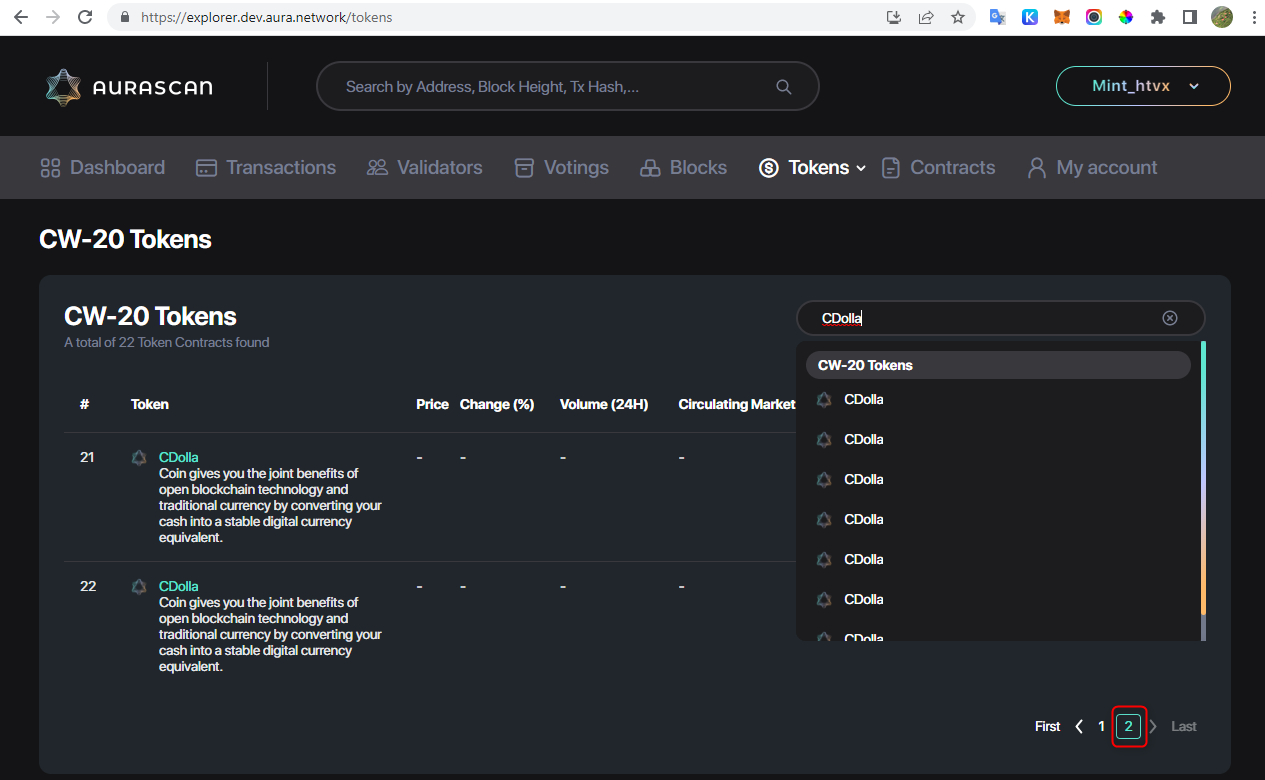This screenshot has height=780, width=1265.
Task: Open CDolla token link in row 21
Action: click(179, 457)
